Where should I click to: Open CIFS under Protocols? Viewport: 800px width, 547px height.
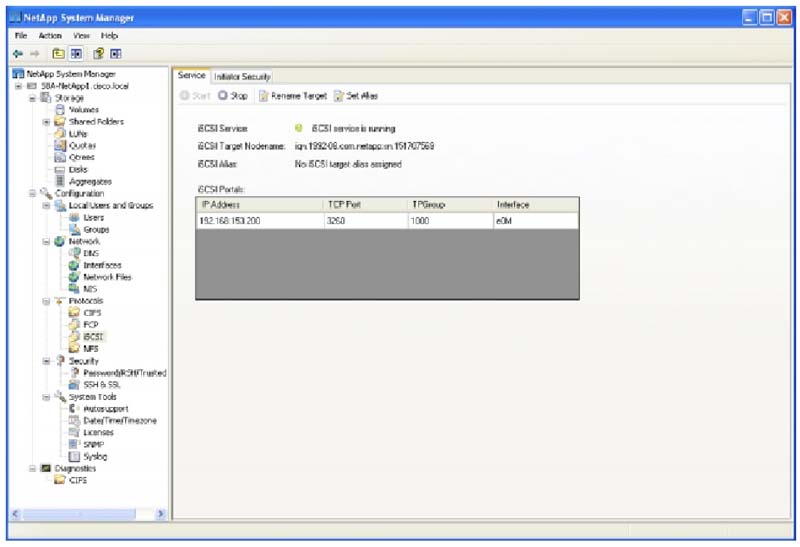(92, 313)
